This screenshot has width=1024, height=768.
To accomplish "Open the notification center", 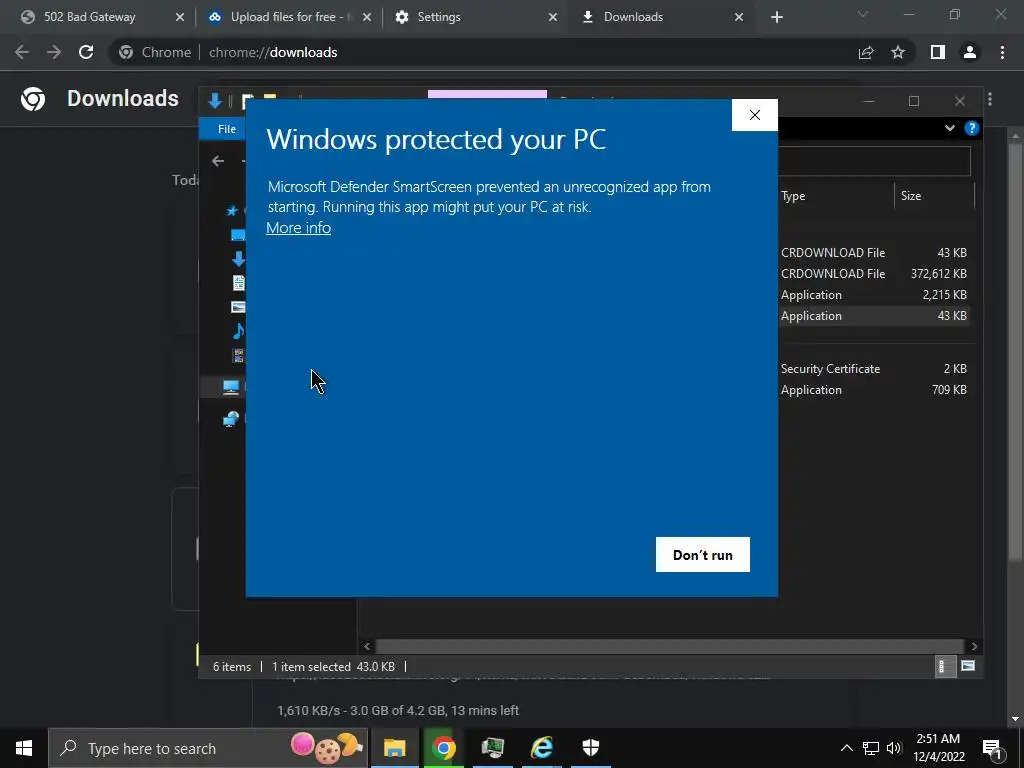I will click(x=993, y=748).
